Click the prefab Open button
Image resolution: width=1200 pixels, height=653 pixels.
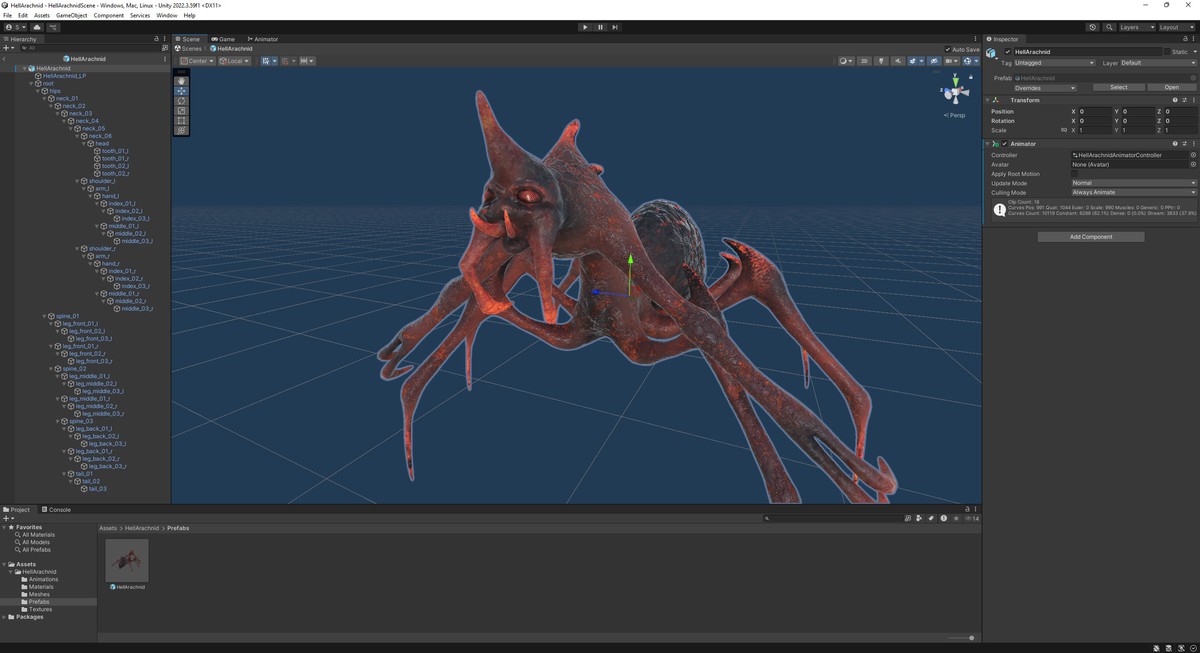click(1172, 87)
